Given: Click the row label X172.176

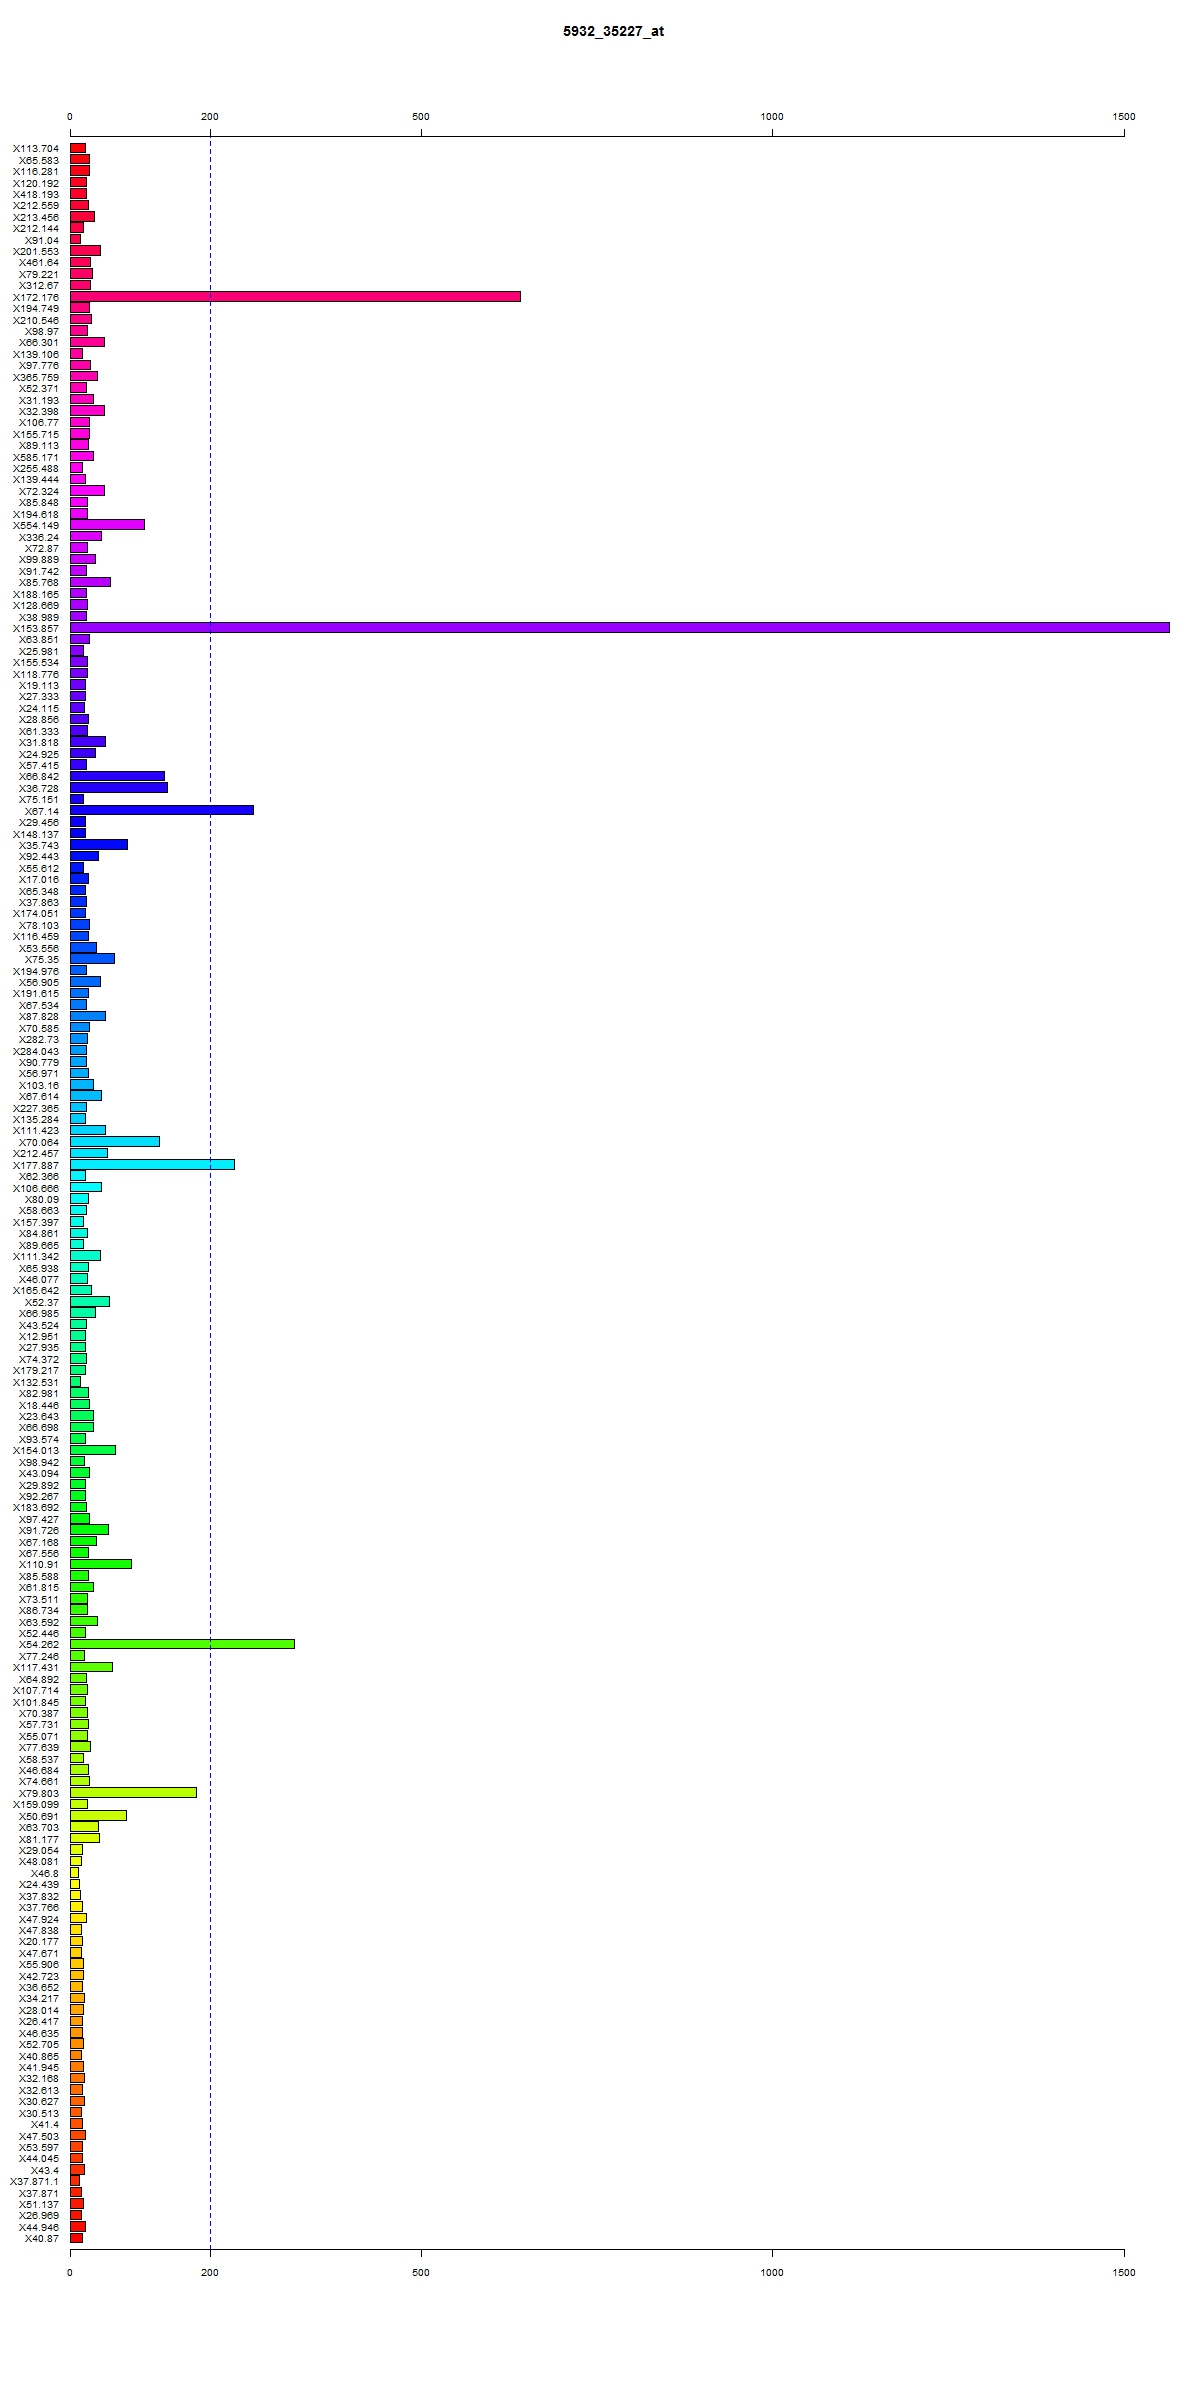Looking at the screenshot, I should click(36, 297).
